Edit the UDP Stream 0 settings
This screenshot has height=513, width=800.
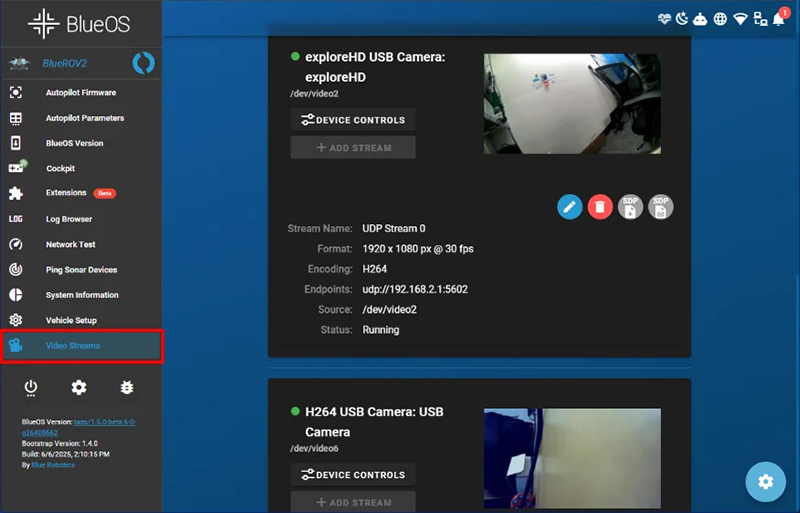click(569, 207)
